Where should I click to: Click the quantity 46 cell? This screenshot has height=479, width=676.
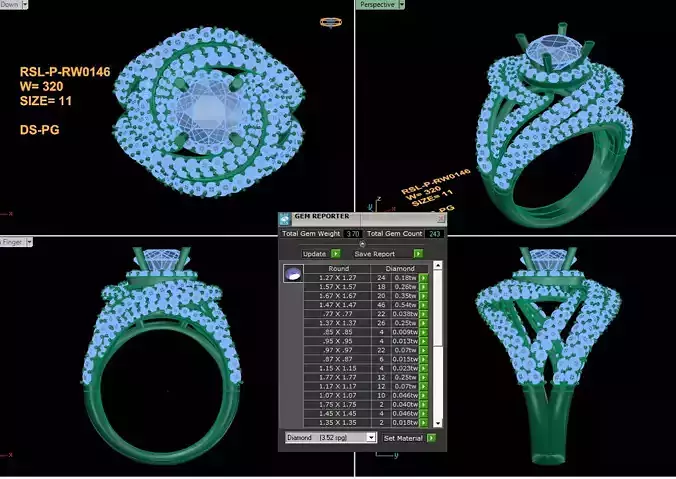[381, 305]
